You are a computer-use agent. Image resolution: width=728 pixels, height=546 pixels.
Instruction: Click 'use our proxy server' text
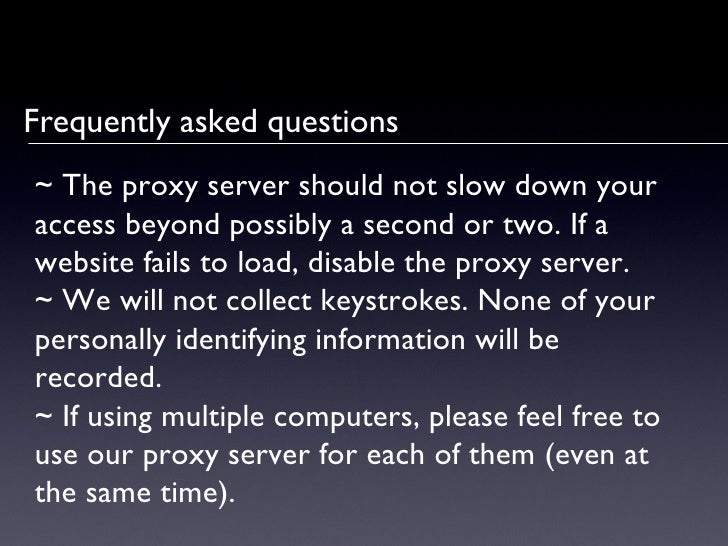[x=172, y=456]
